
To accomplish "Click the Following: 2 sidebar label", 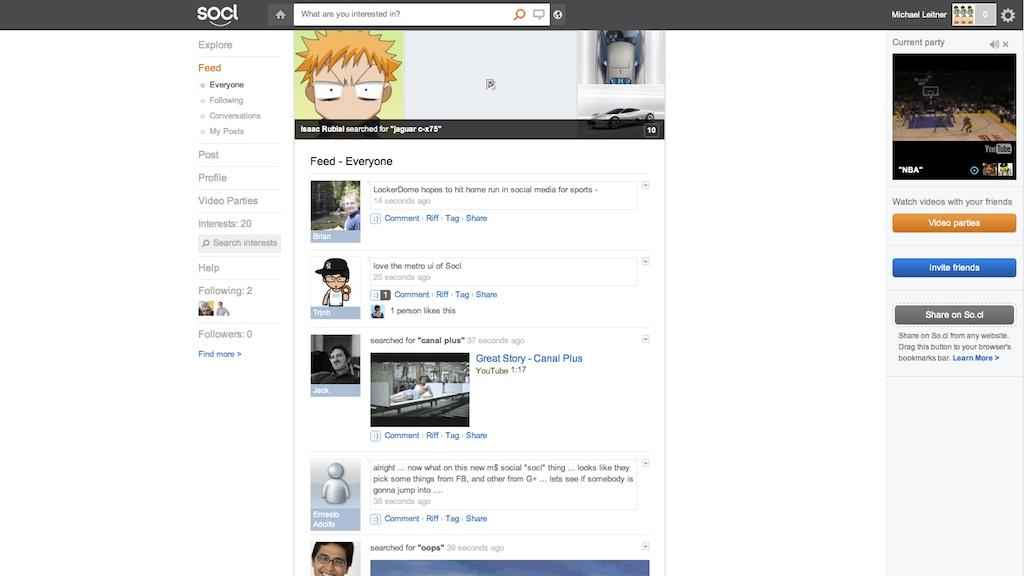I will (x=225, y=291).
